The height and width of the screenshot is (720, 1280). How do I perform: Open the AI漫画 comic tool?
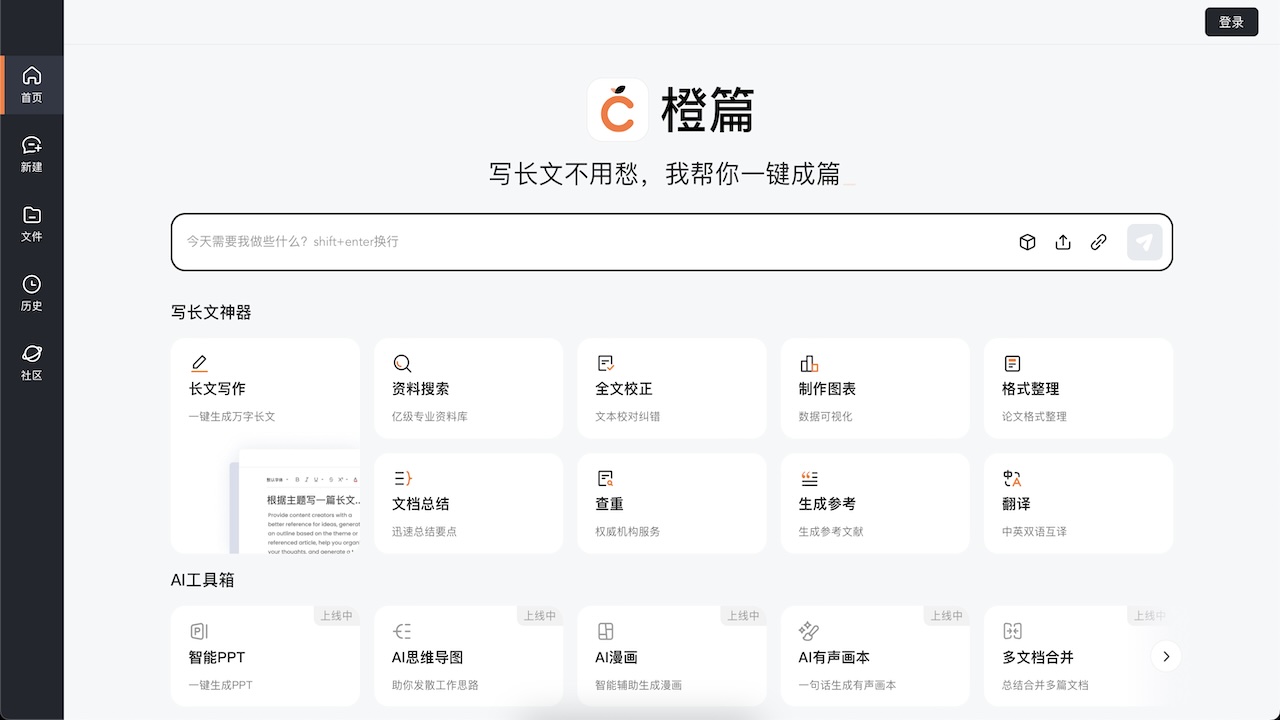click(x=672, y=656)
